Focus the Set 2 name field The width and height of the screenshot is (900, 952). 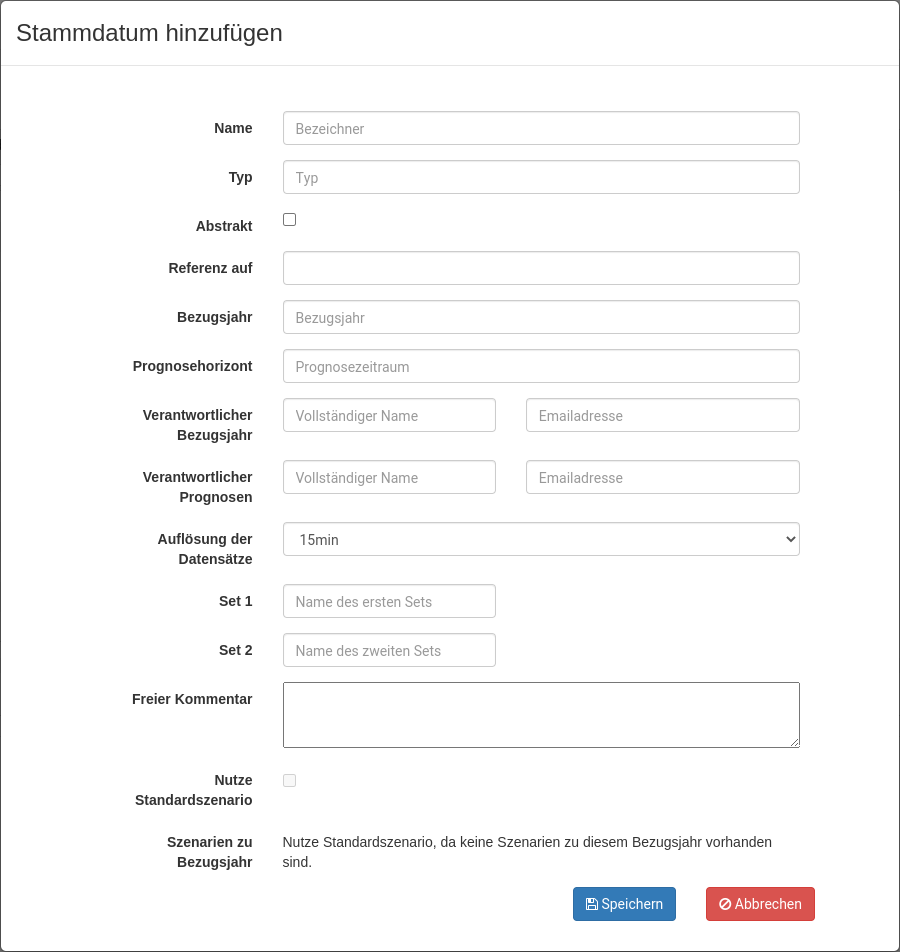coord(389,650)
